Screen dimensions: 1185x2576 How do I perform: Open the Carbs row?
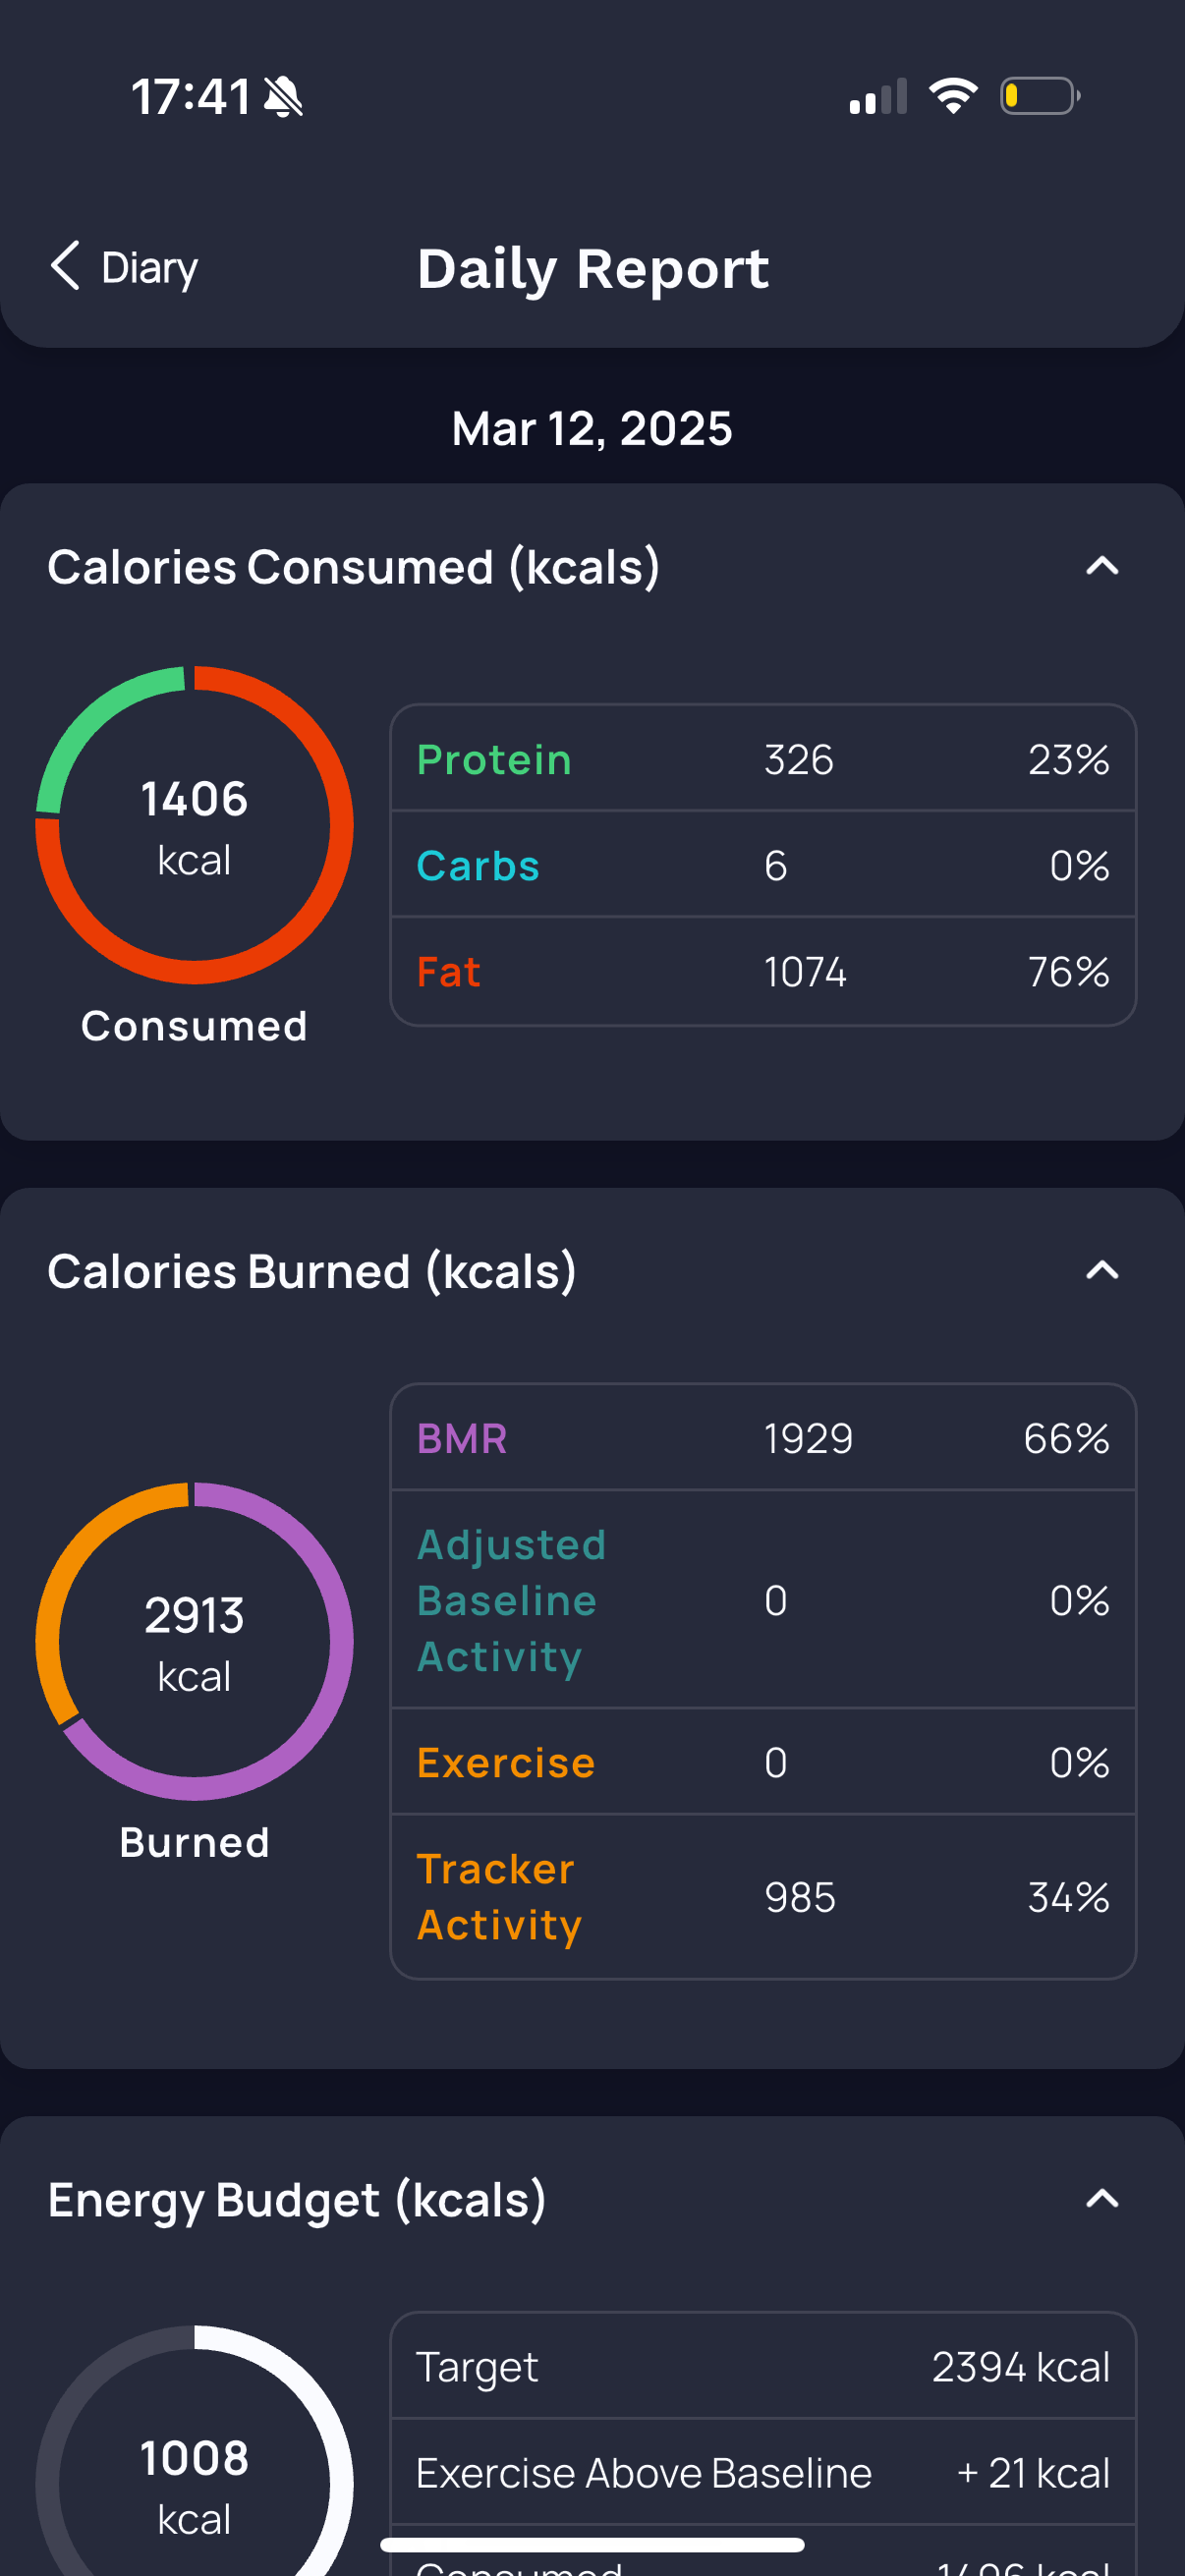click(x=763, y=865)
